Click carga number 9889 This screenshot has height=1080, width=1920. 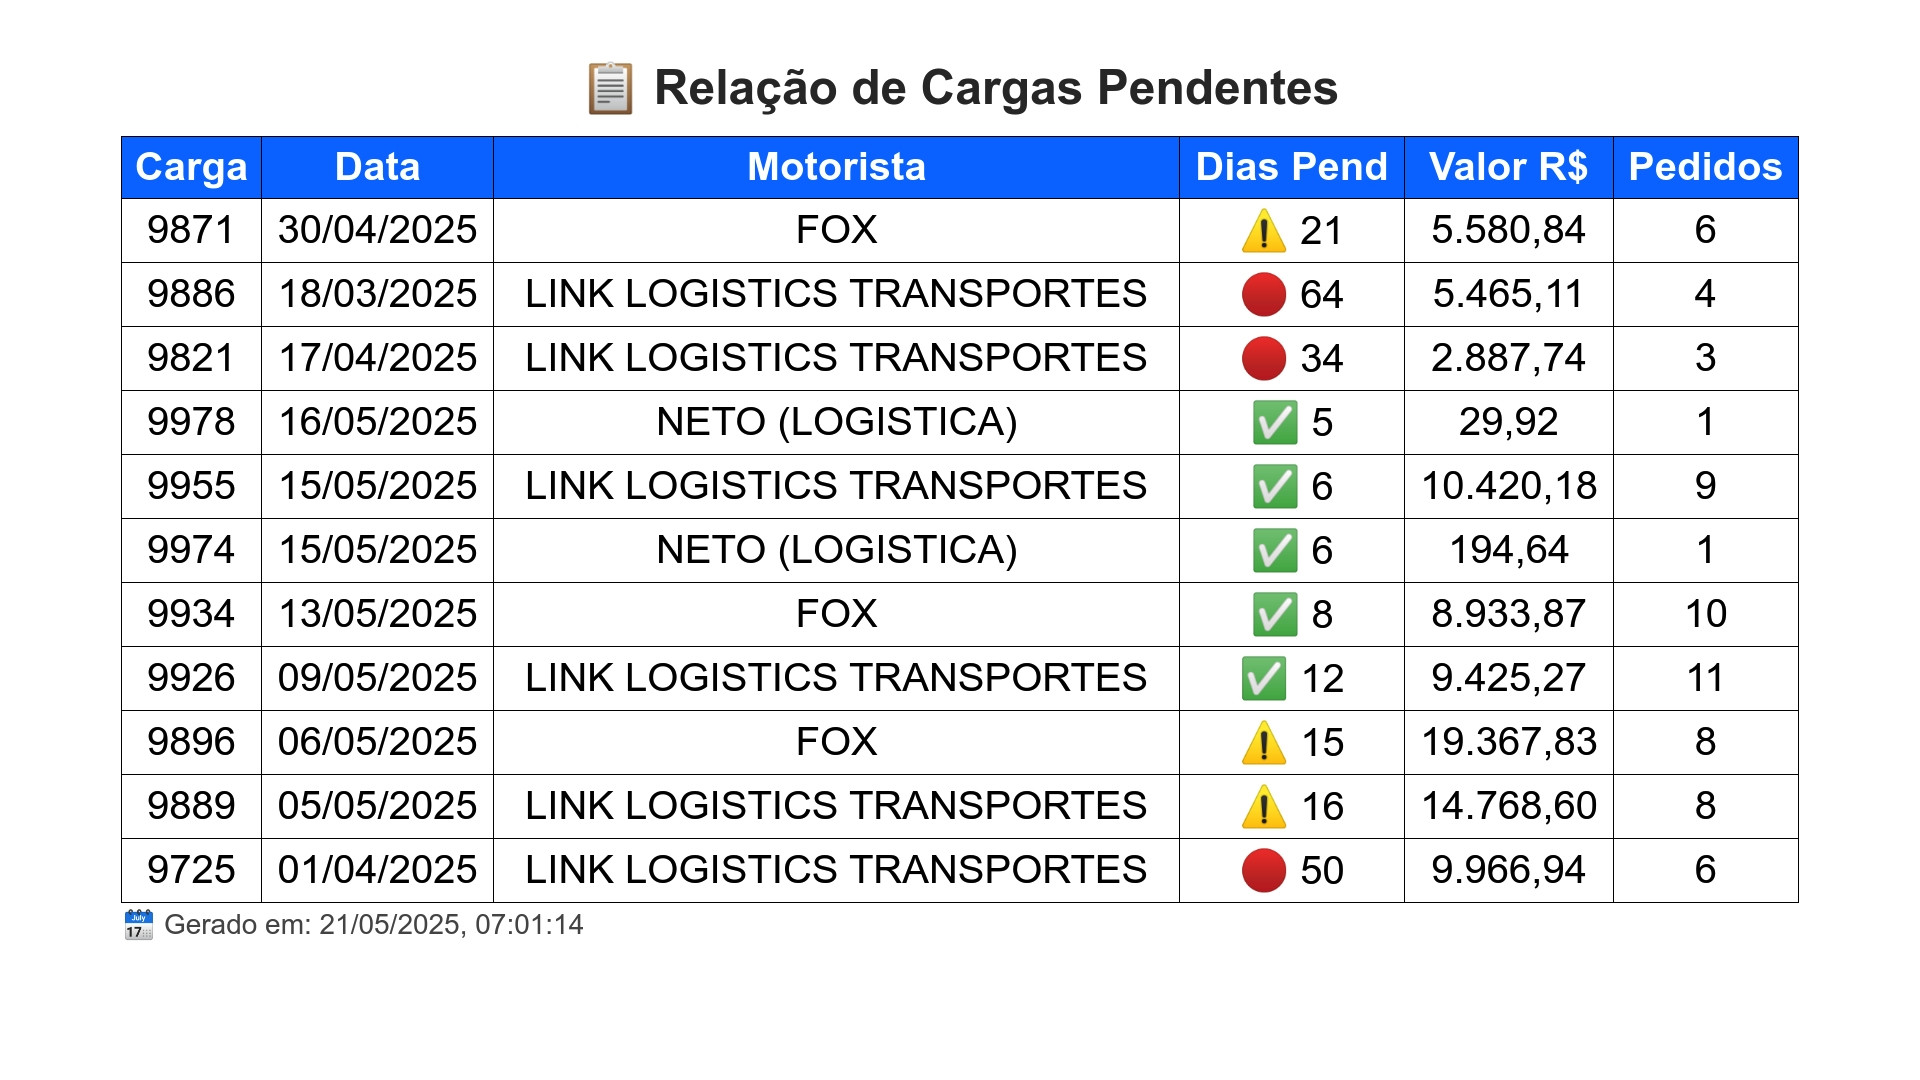(191, 806)
